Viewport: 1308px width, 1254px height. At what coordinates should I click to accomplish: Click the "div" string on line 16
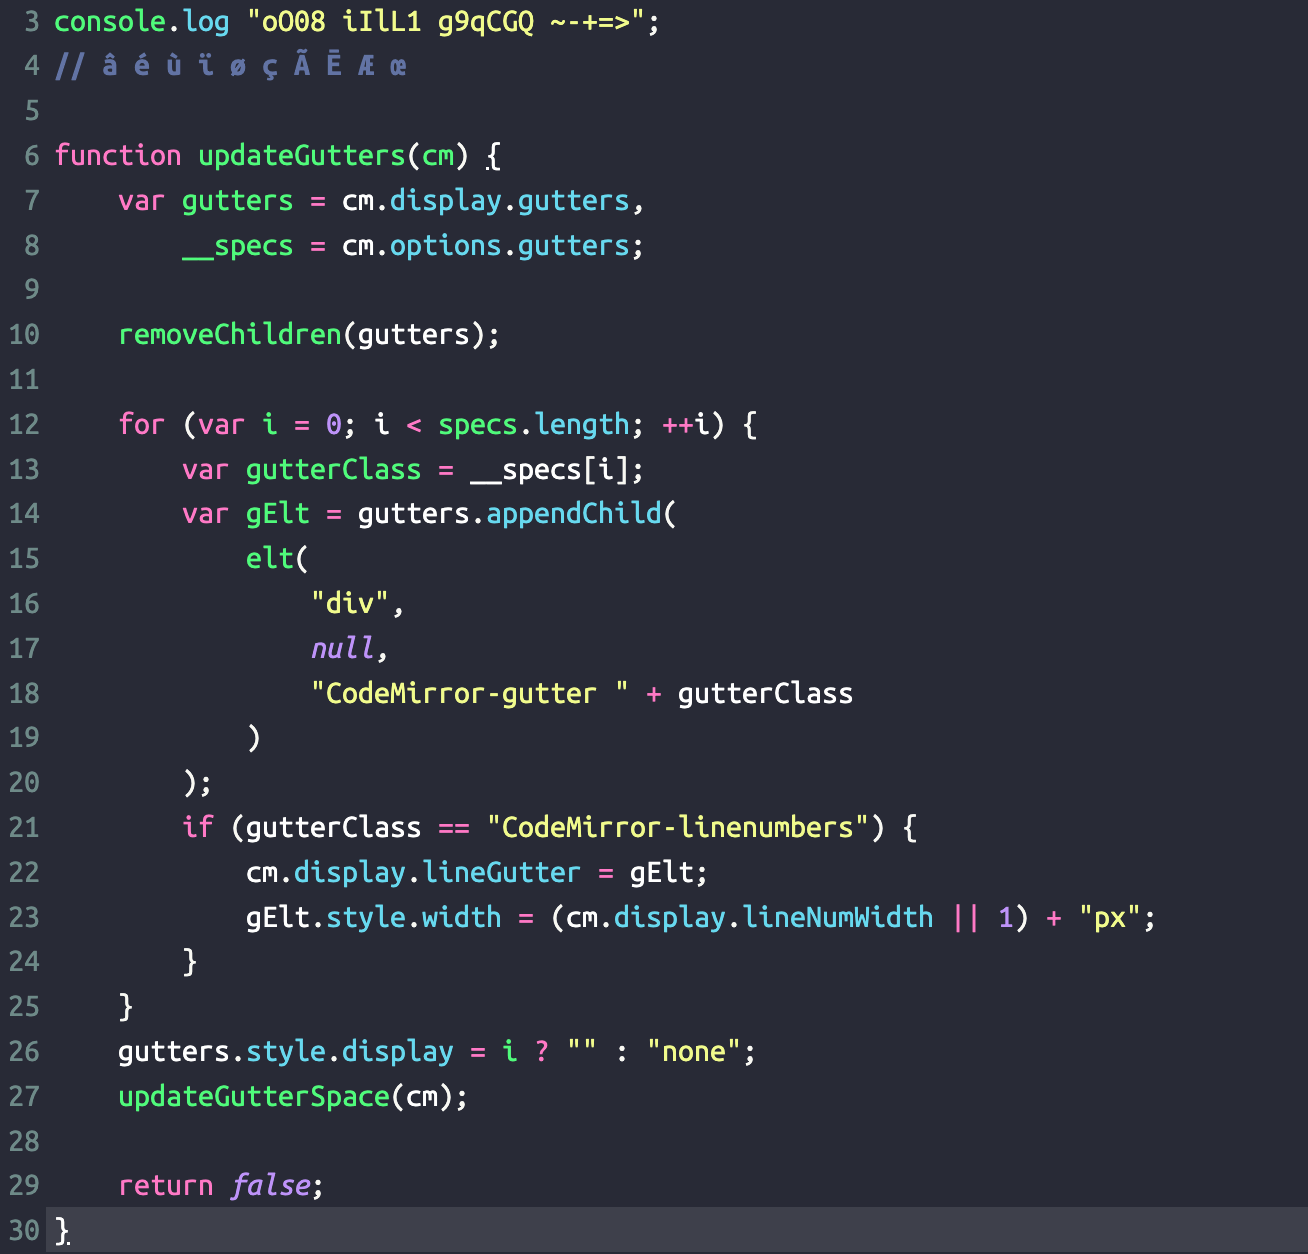point(350,603)
